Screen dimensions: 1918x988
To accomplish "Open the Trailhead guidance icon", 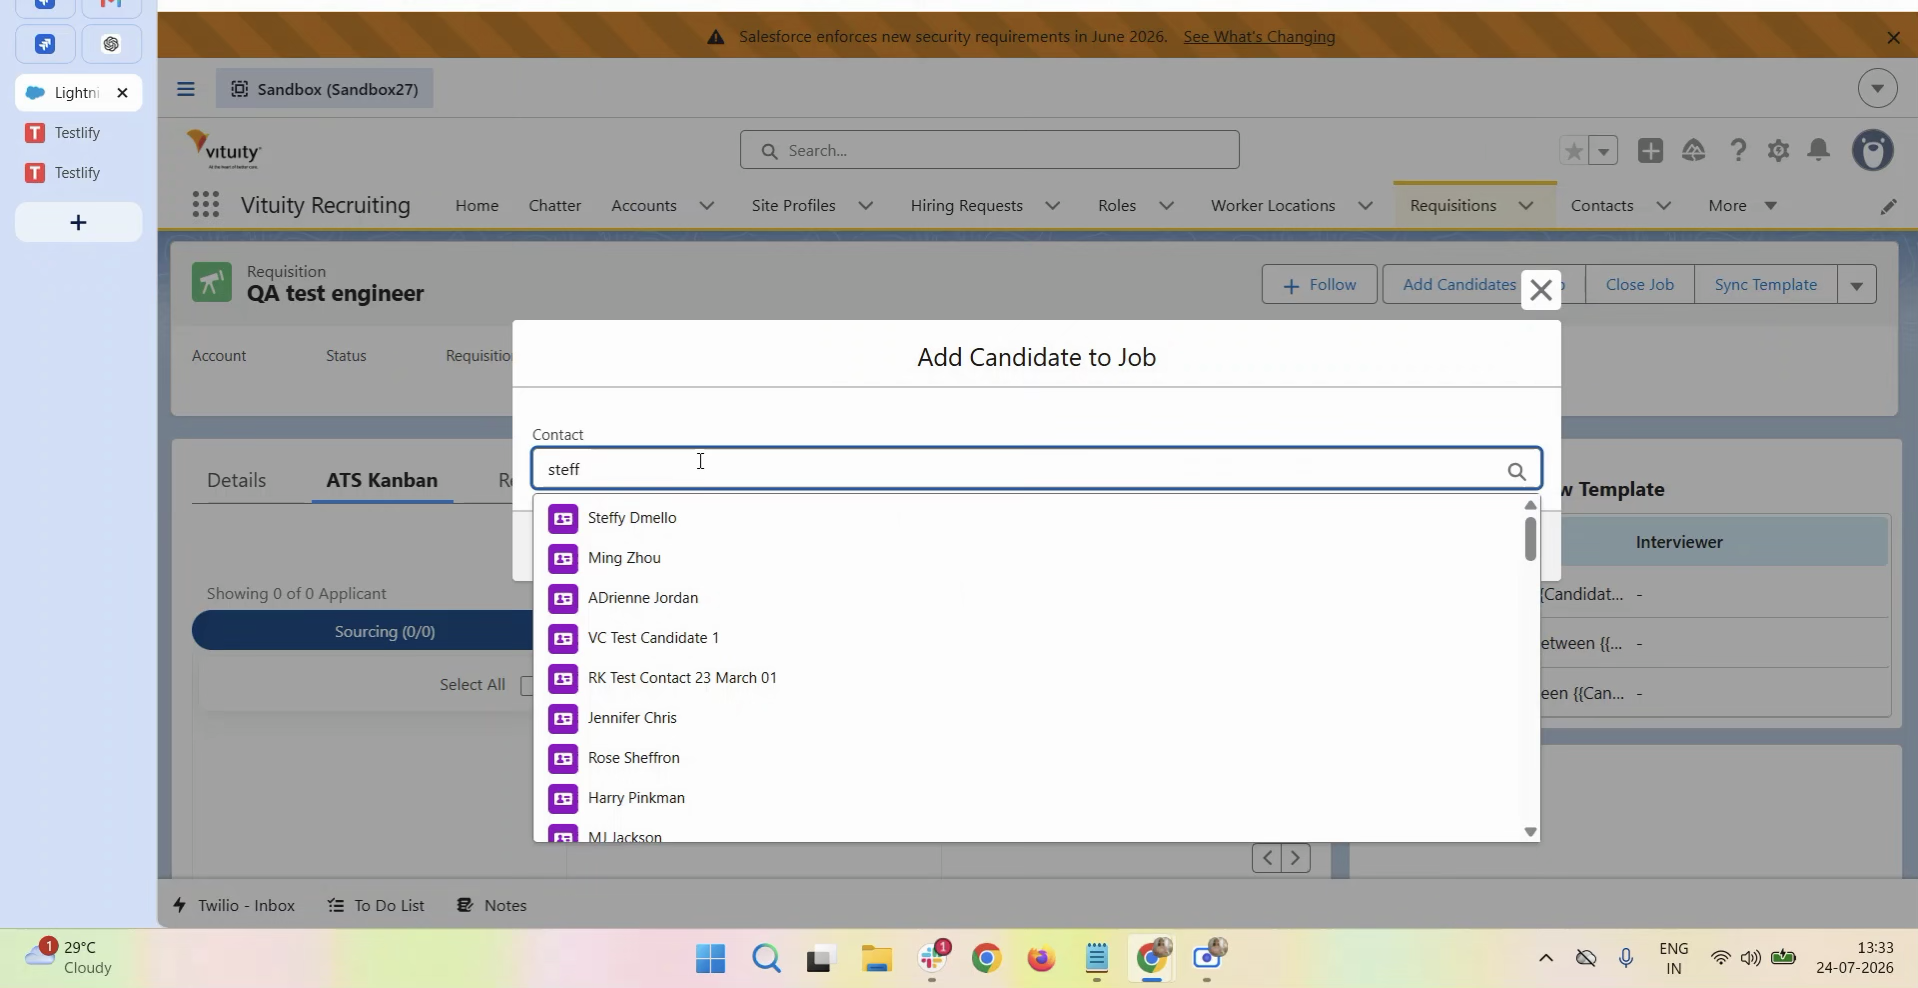I will tap(1694, 151).
